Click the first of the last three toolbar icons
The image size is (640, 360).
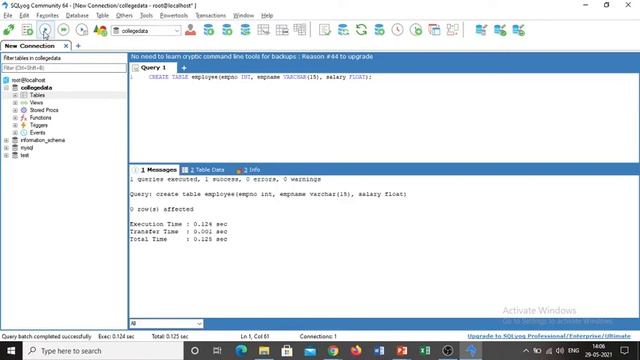[x=481, y=30]
